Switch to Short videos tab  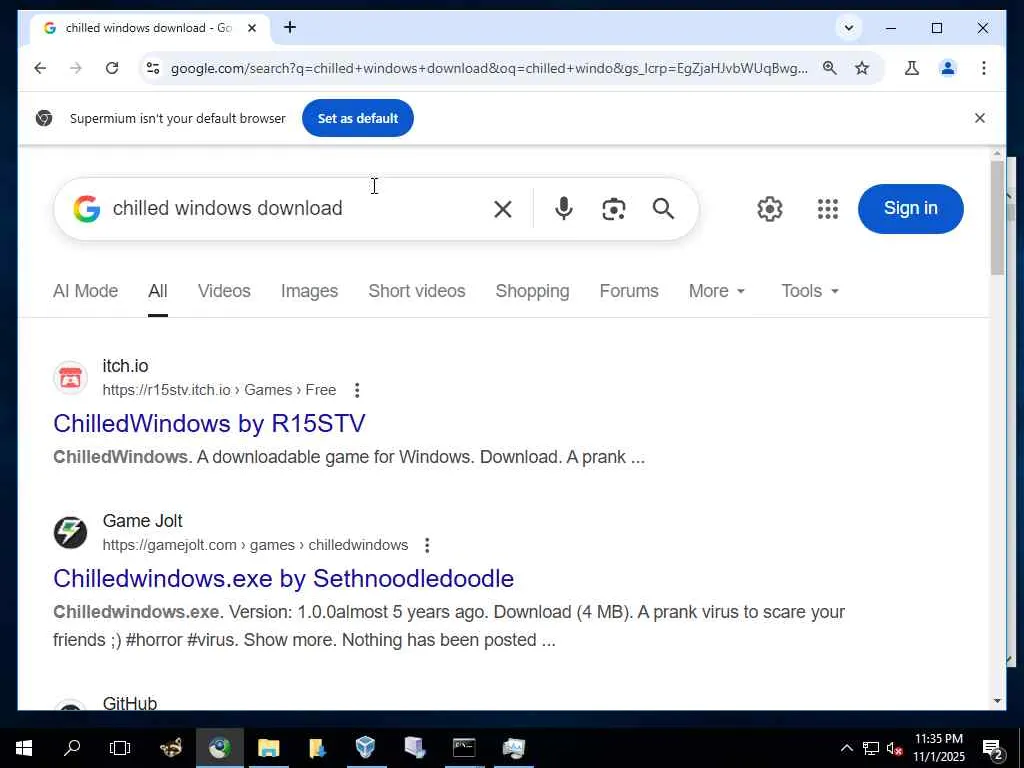[x=417, y=291]
